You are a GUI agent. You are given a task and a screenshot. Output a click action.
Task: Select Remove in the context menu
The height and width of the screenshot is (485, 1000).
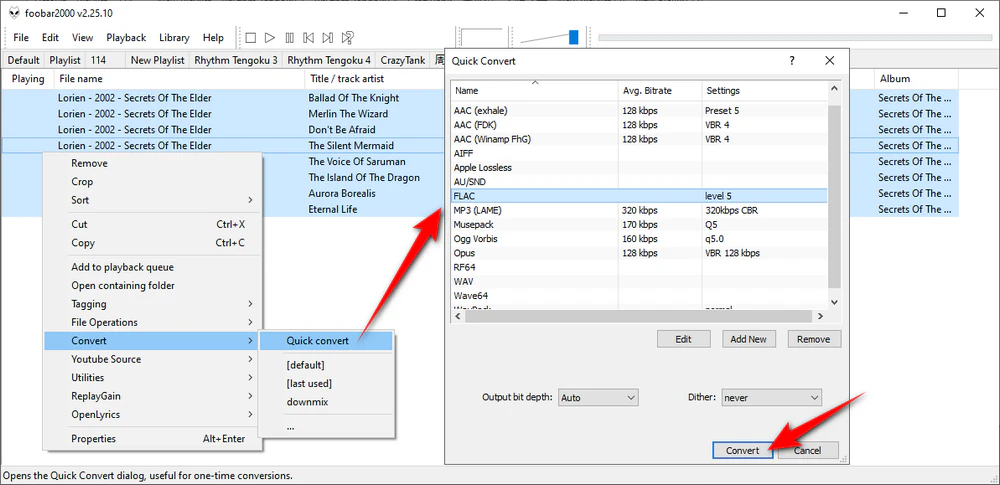tap(153, 163)
